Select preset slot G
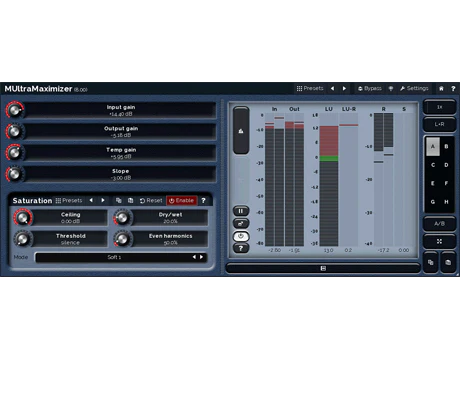The image size is (460, 416). coord(433,202)
